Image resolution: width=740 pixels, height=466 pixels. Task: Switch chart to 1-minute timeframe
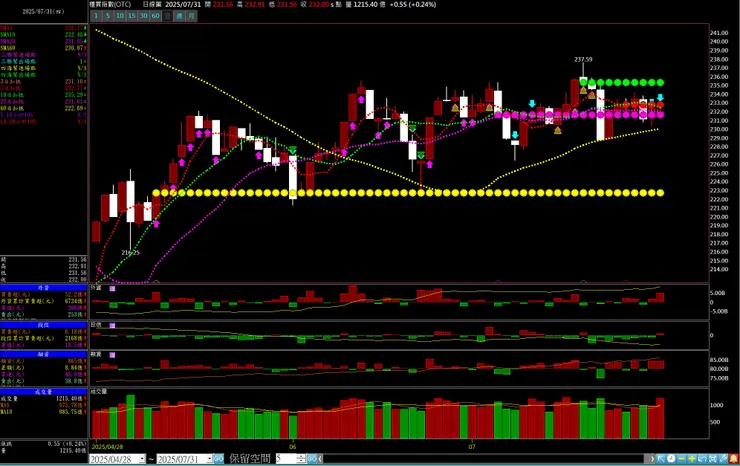click(96, 16)
